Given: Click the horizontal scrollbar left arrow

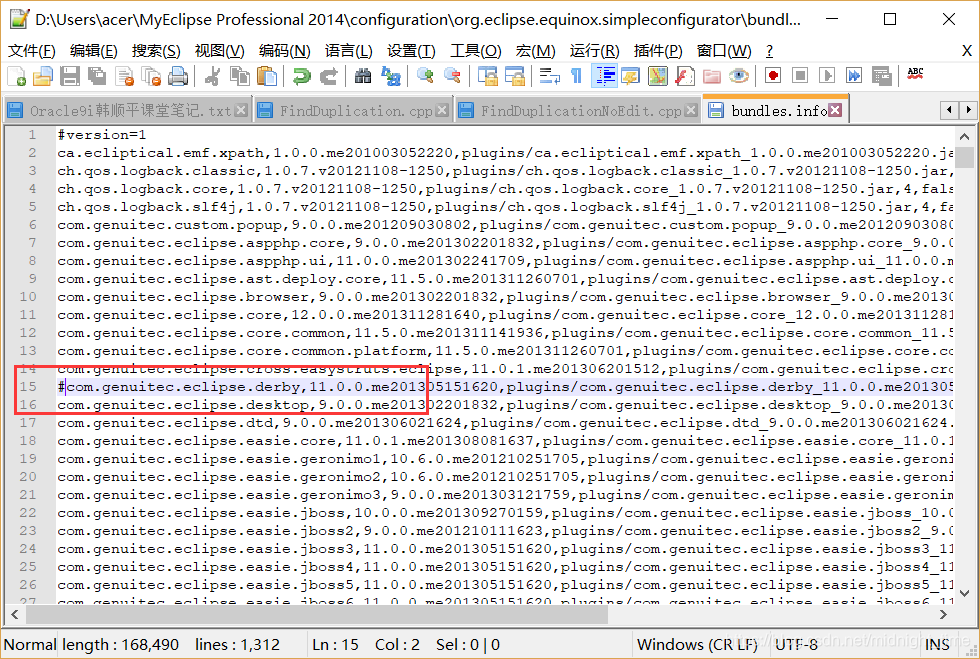Looking at the screenshot, I should (x=15, y=615).
